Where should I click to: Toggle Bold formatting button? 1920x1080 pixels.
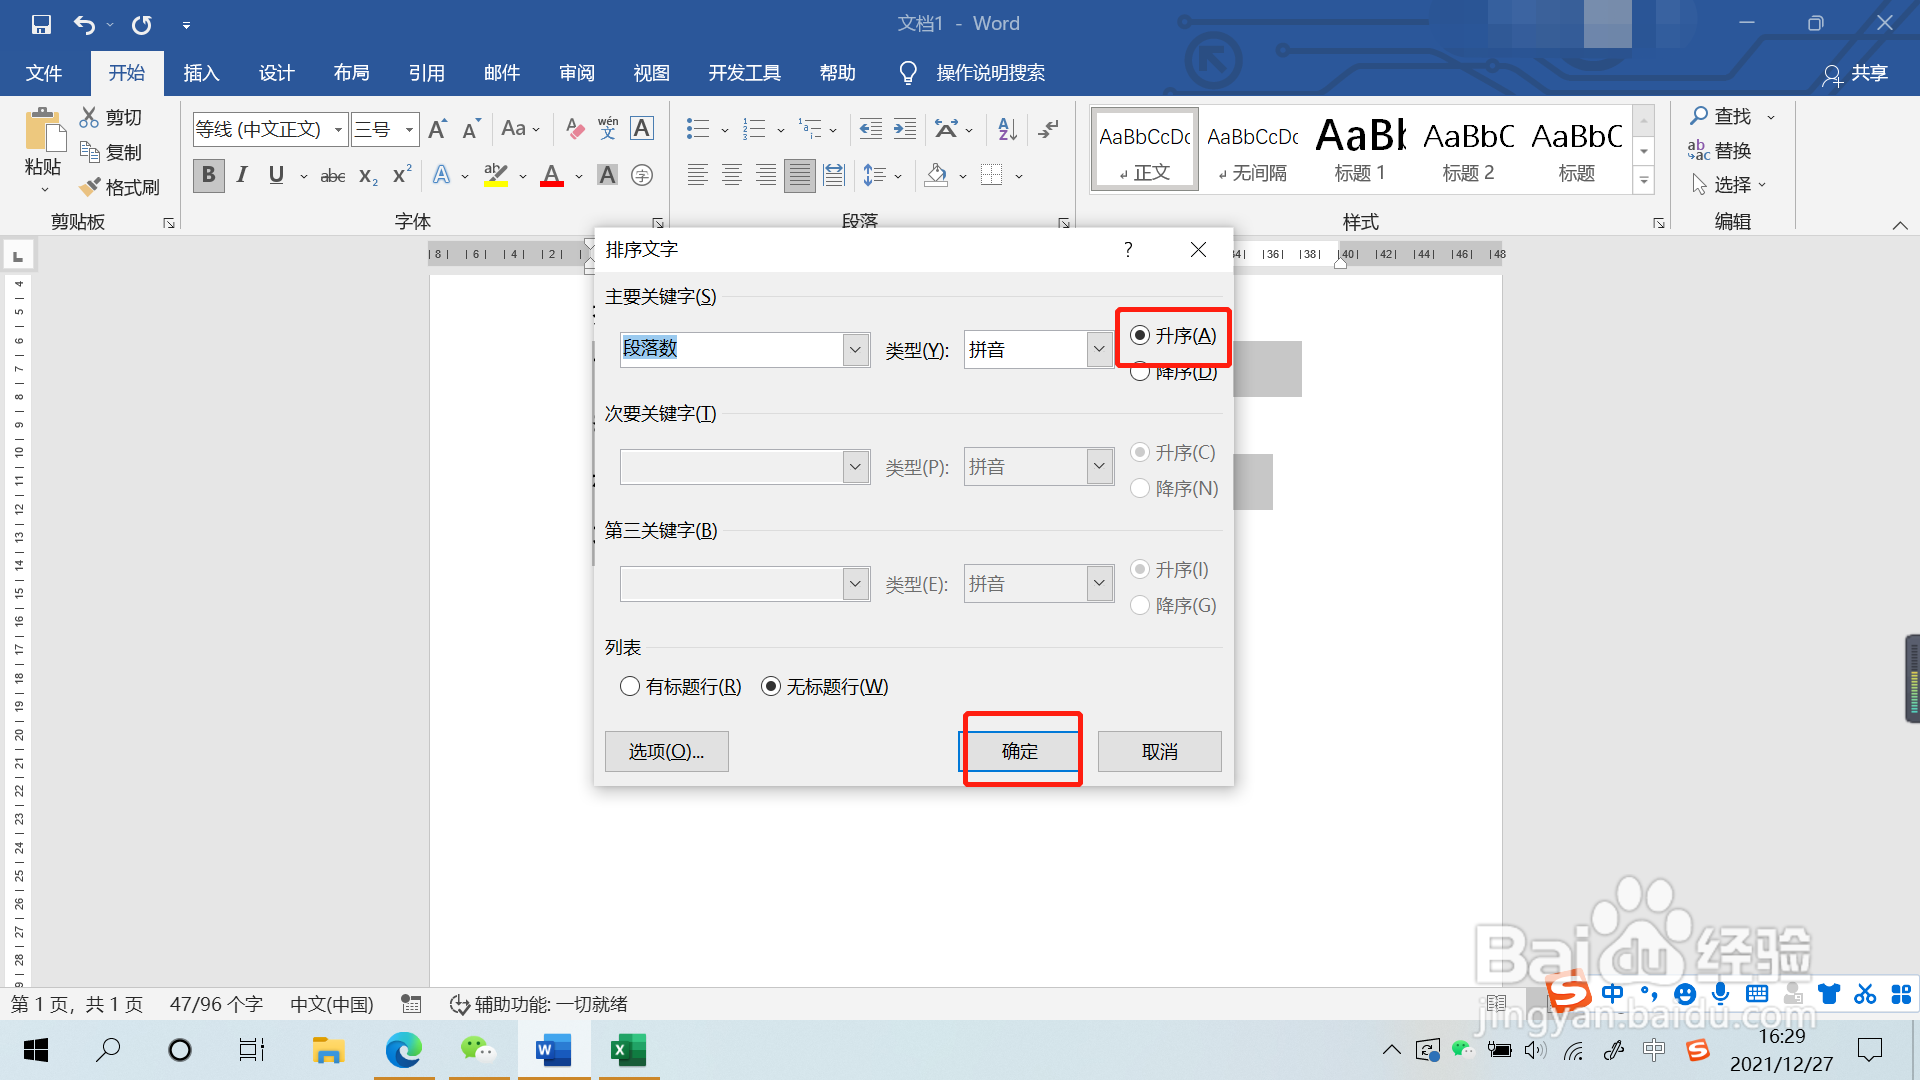208,175
